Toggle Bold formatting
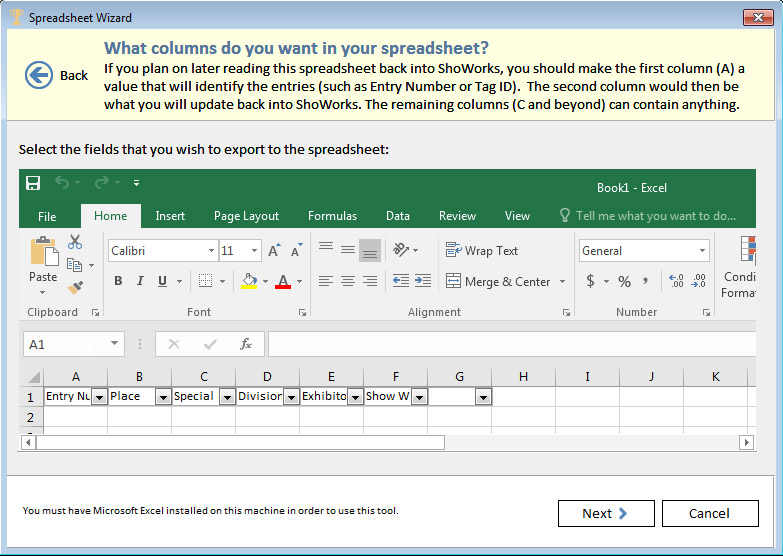Image resolution: width=783 pixels, height=556 pixels. 118,282
